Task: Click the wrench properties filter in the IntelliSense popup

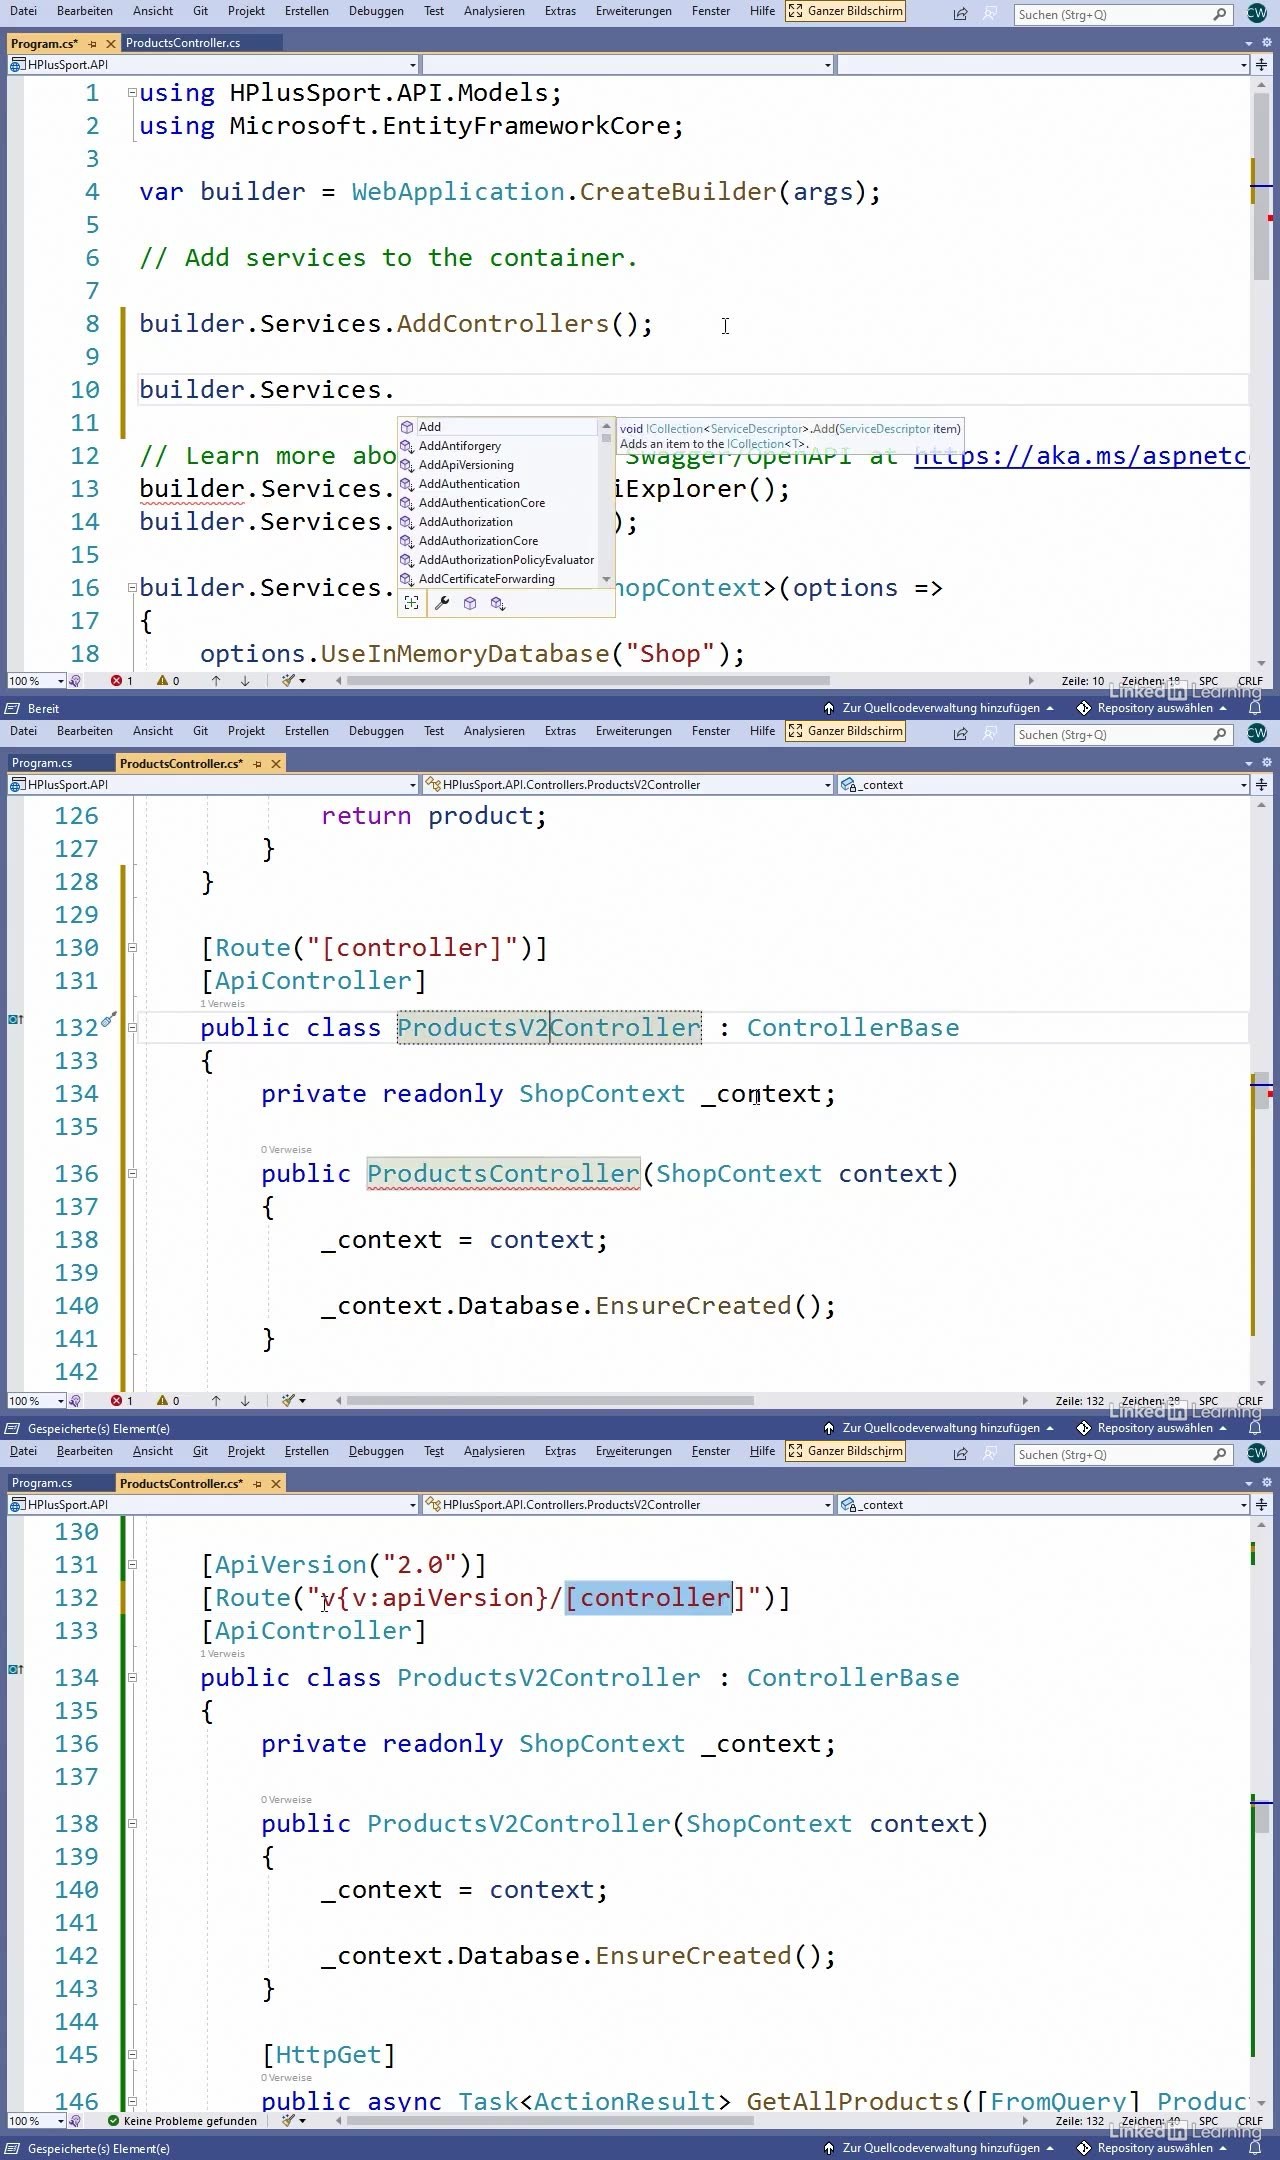Action: [441, 603]
